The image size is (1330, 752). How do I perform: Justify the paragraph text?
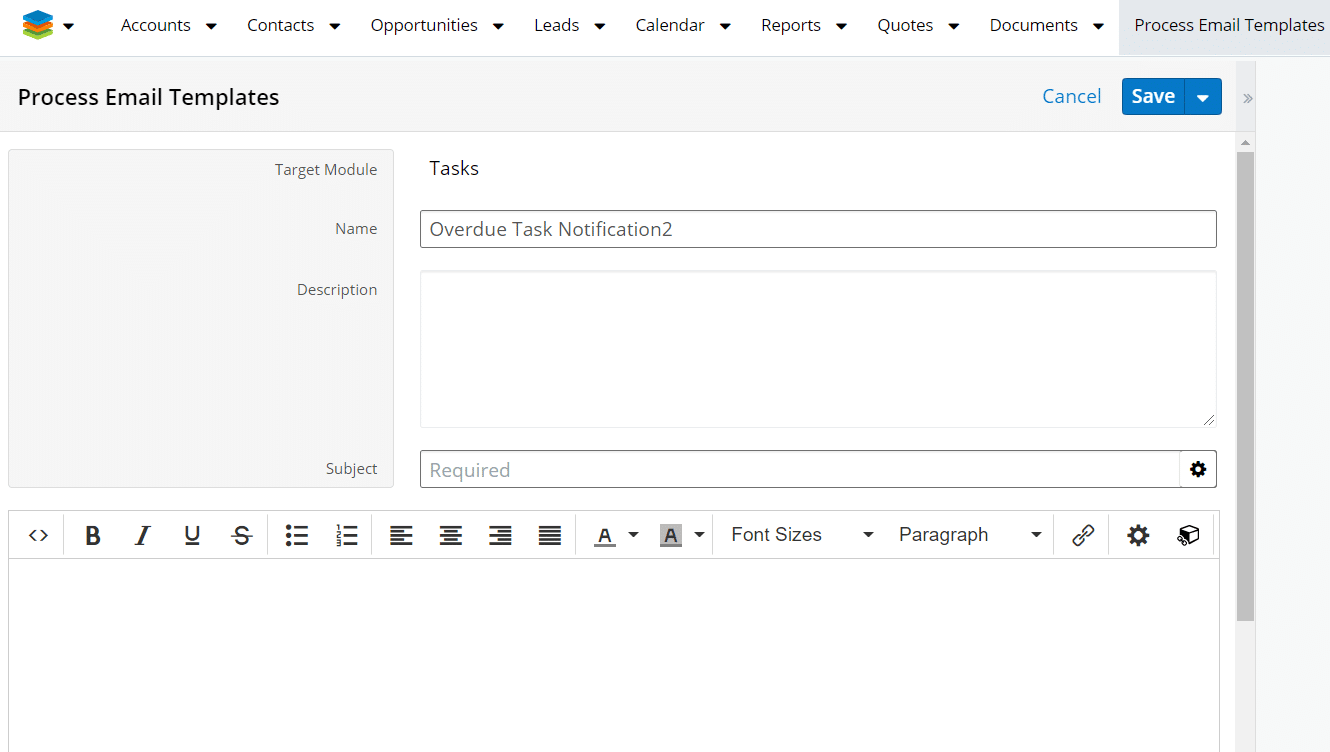pyautogui.click(x=550, y=535)
